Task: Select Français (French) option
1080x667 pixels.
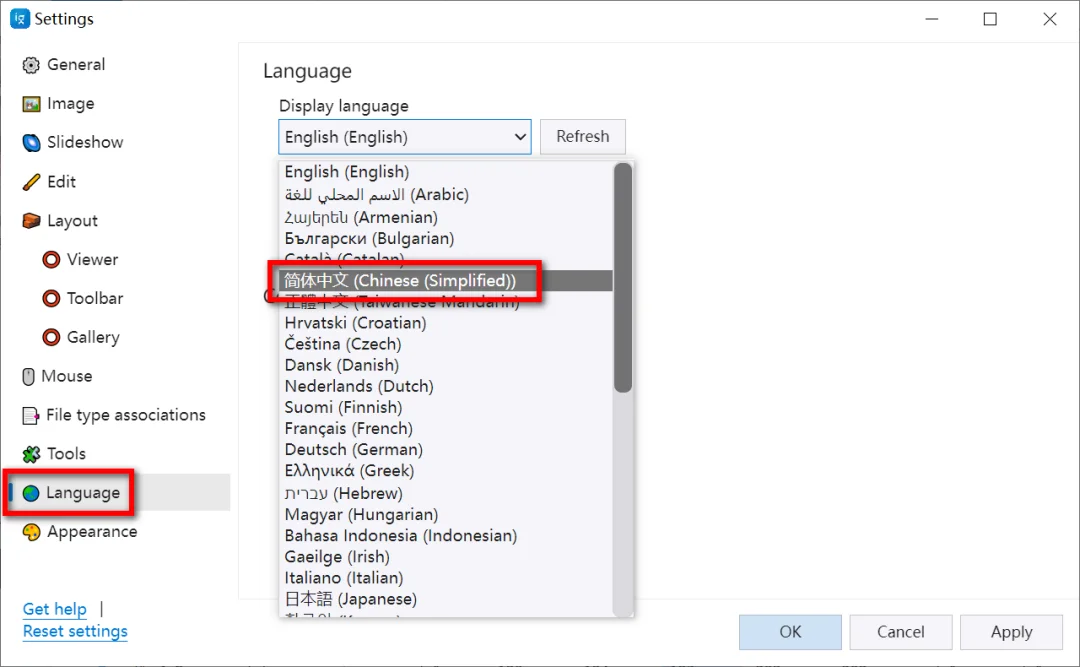Action: [446, 429]
